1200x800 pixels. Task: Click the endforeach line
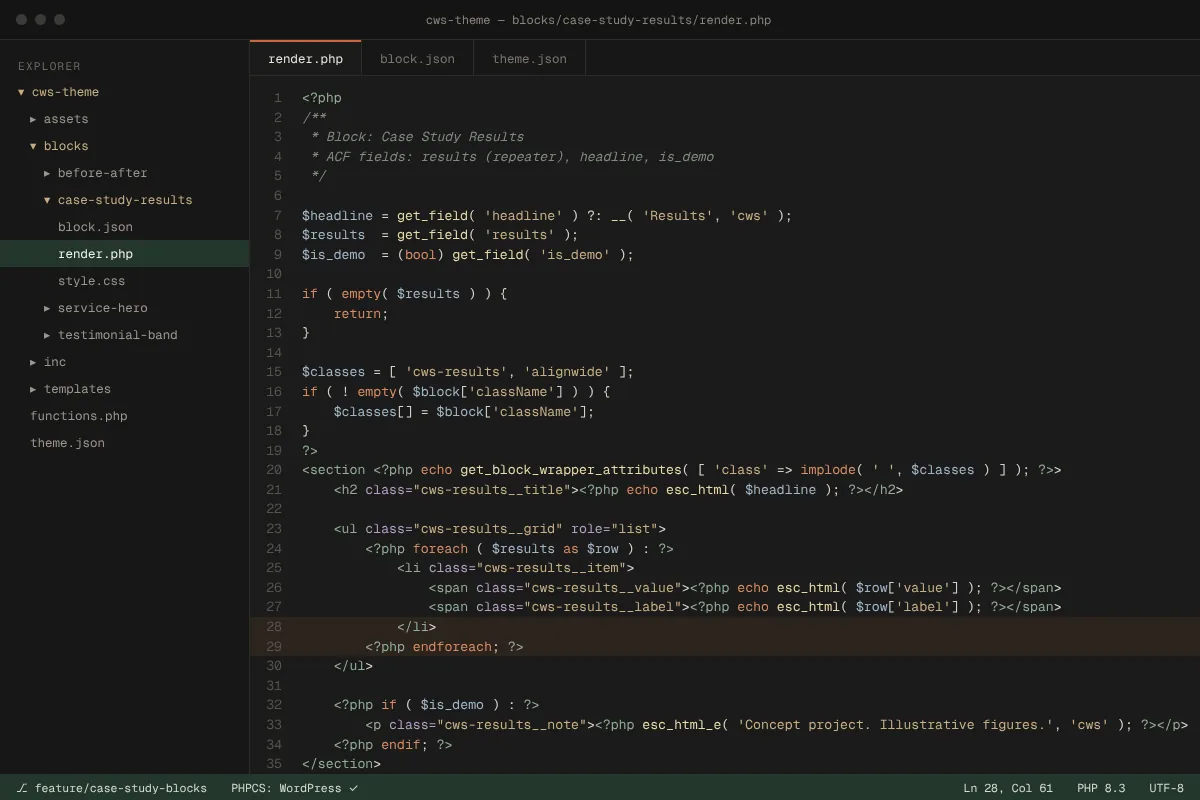[444, 647]
